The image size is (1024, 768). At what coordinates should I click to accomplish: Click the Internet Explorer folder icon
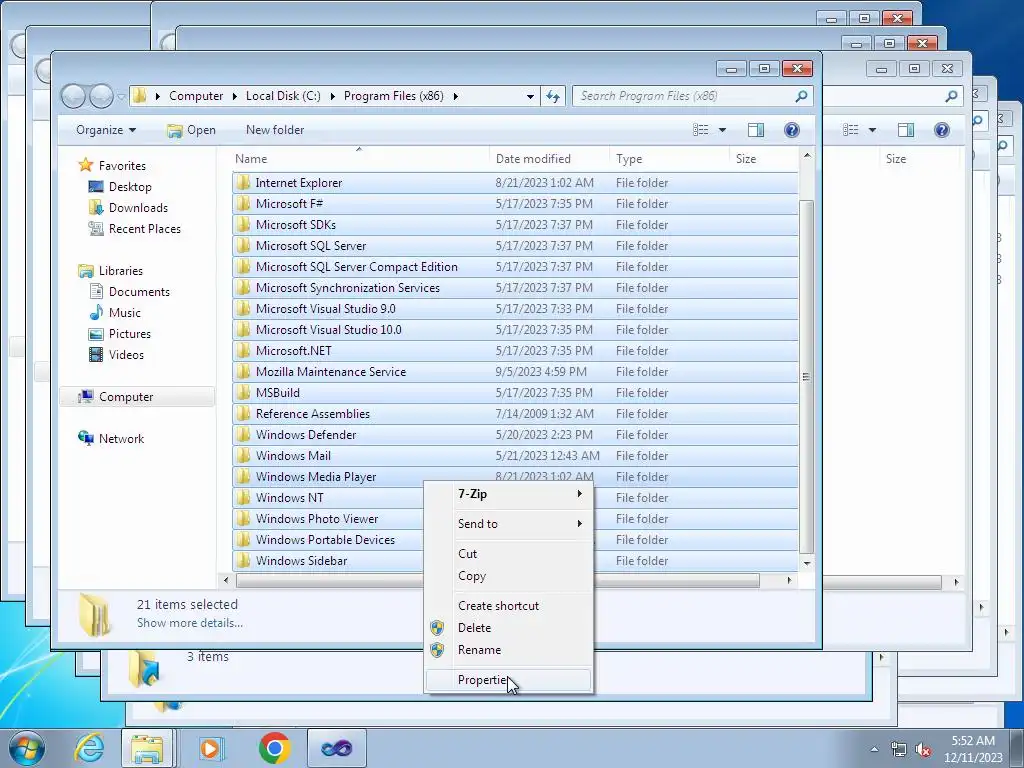pyautogui.click(x=243, y=182)
